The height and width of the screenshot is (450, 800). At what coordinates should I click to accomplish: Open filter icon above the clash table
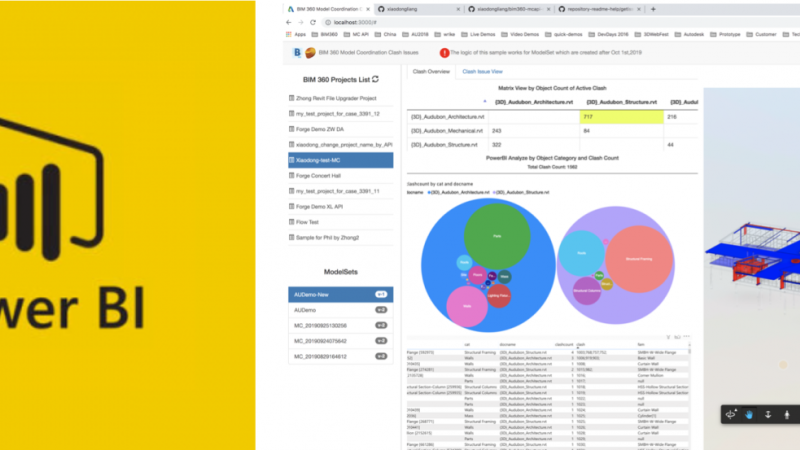point(668,337)
